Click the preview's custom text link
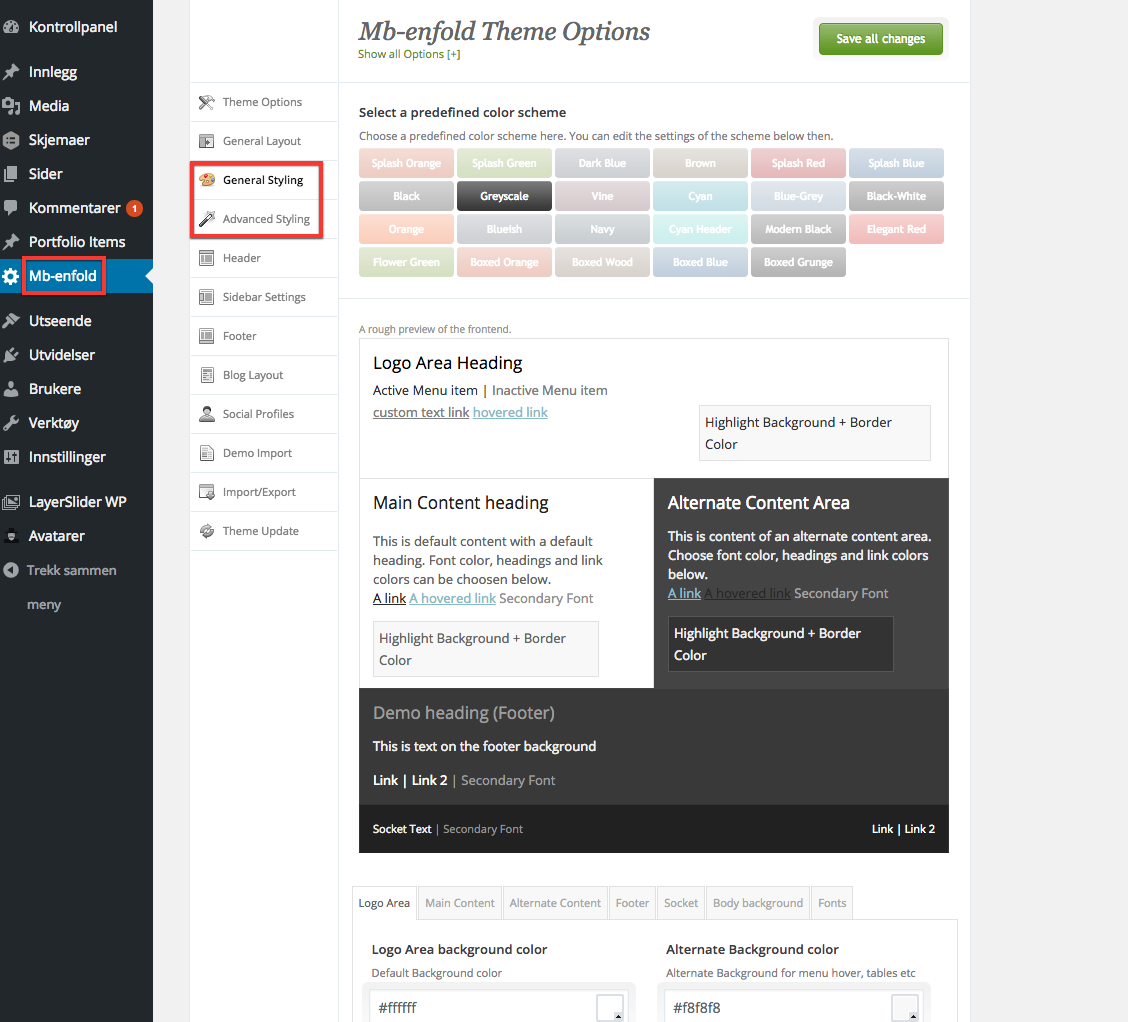 tap(421, 413)
